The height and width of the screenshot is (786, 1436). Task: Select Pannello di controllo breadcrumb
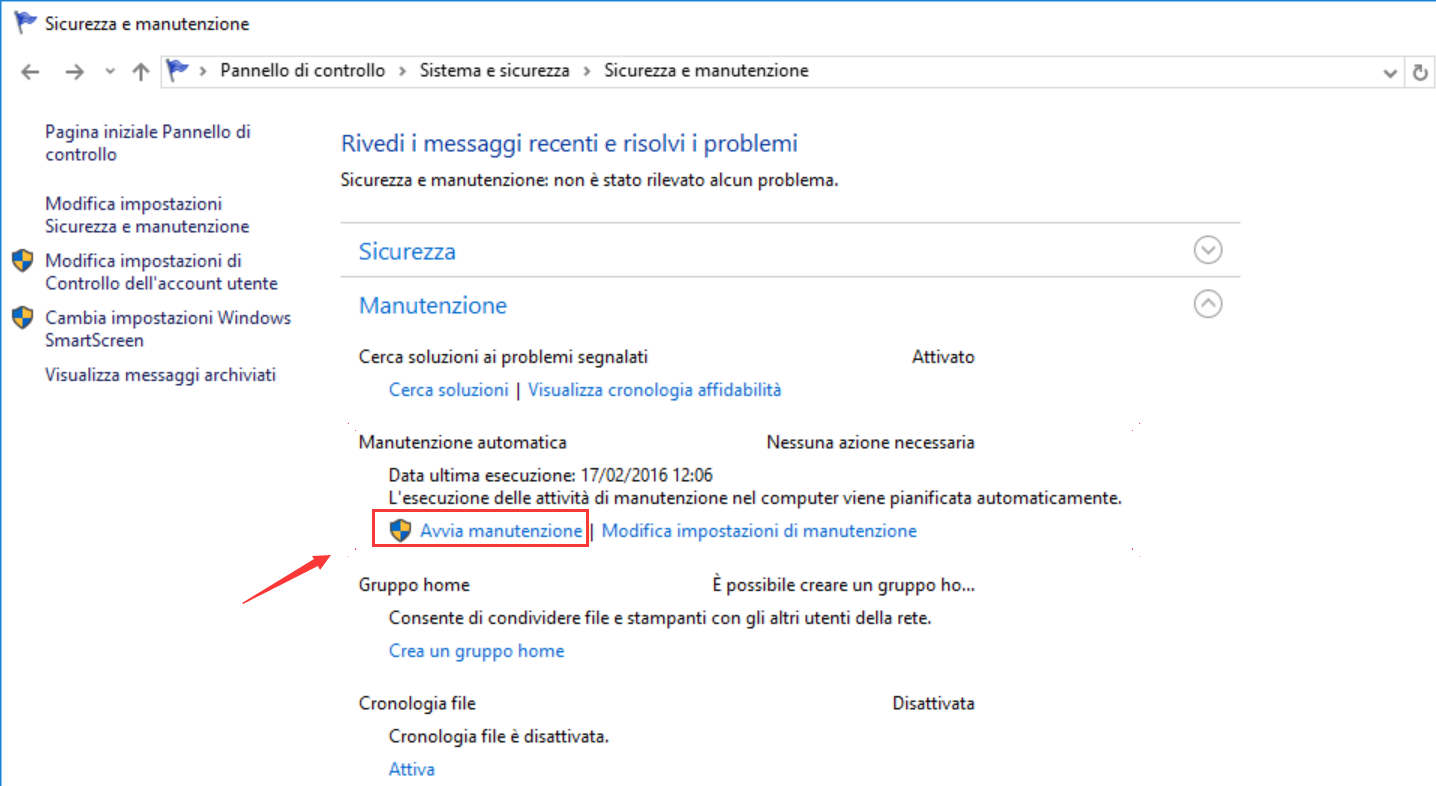(302, 71)
